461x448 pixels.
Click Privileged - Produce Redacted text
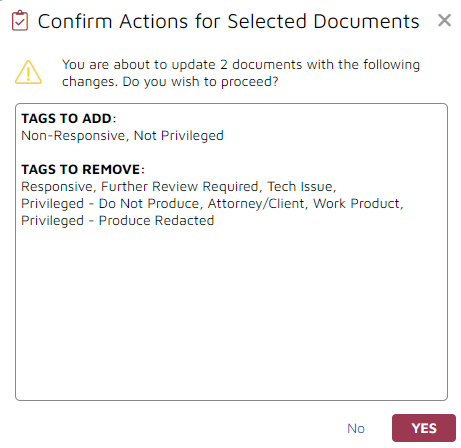(x=118, y=221)
